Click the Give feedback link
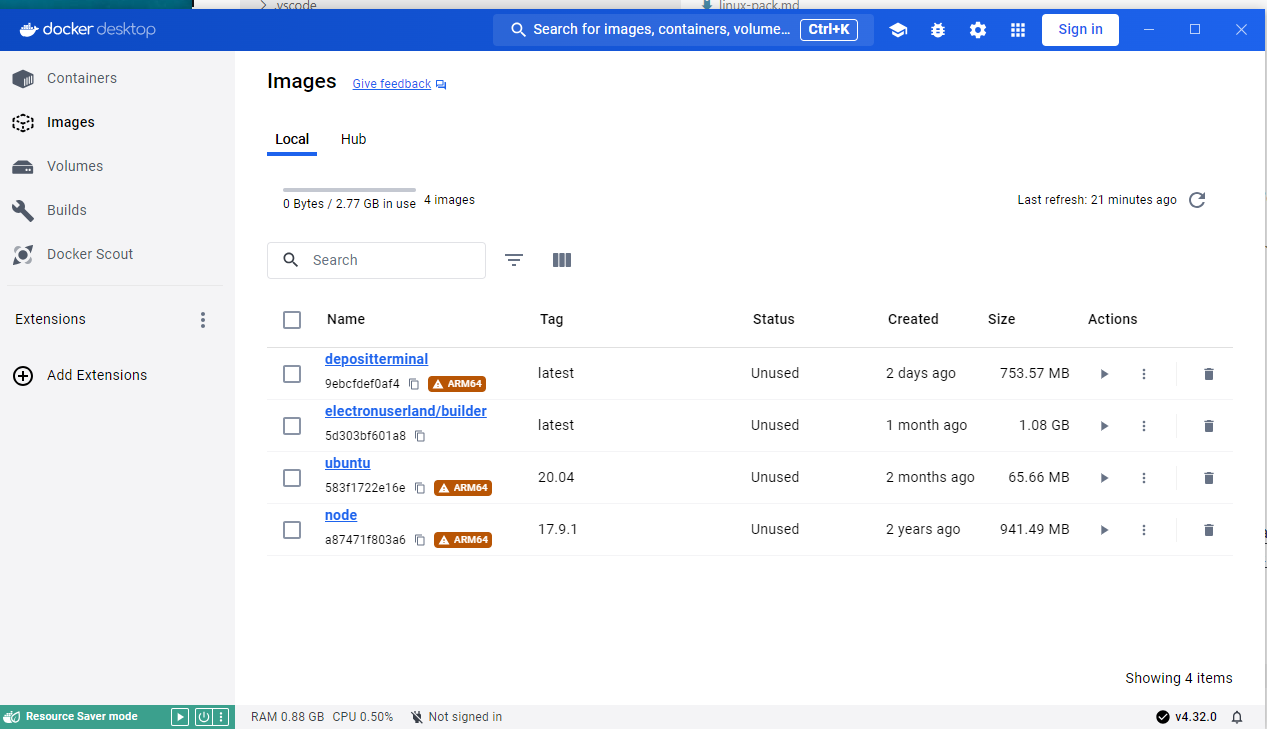This screenshot has height=729, width=1267. click(391, 83)
